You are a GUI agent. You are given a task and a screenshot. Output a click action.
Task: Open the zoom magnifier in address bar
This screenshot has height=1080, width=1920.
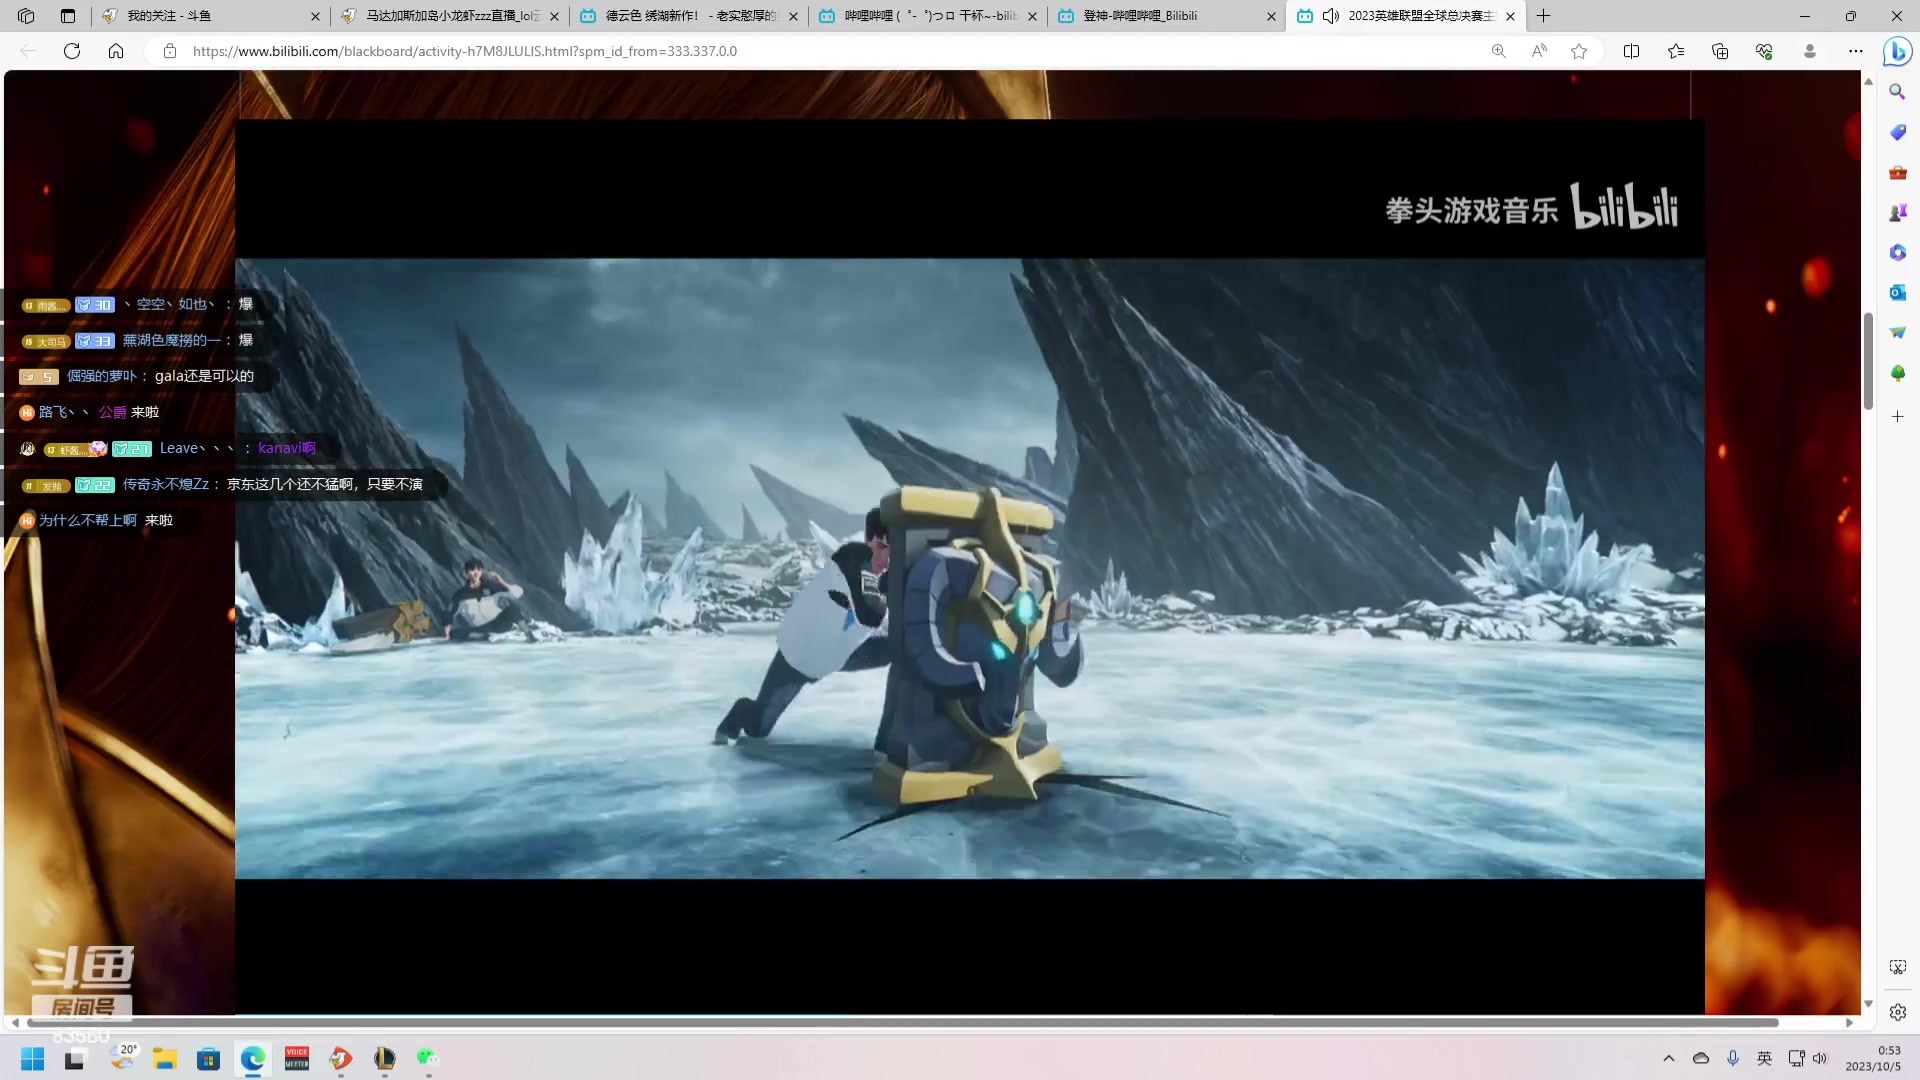pos(1498,51)
